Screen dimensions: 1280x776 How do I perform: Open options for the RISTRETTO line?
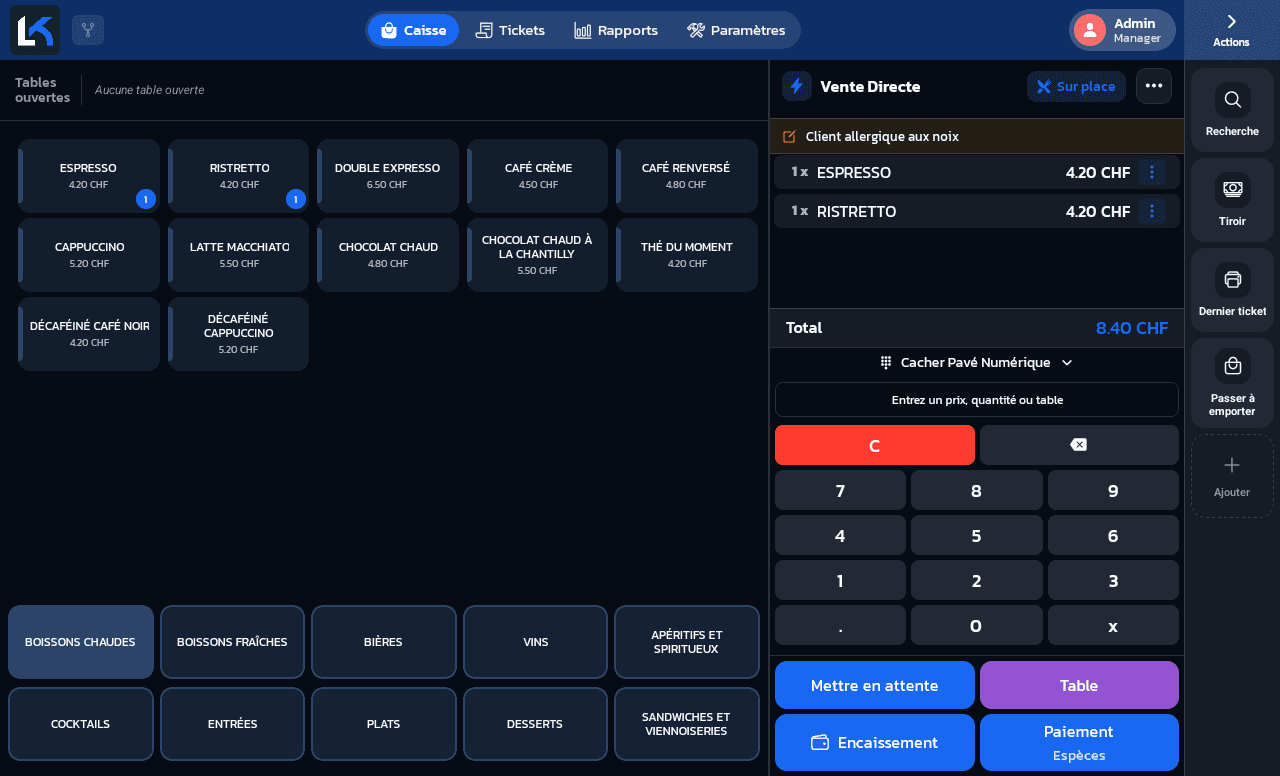pyautogui.click(x=1152, y=211)
